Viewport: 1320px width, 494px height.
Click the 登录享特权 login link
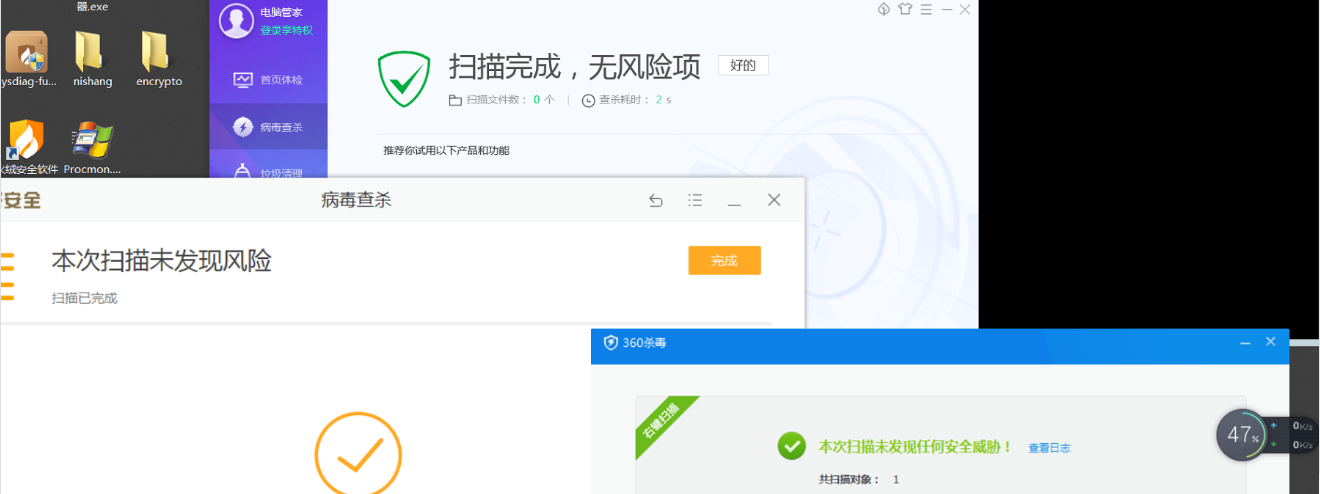(287, 31)
